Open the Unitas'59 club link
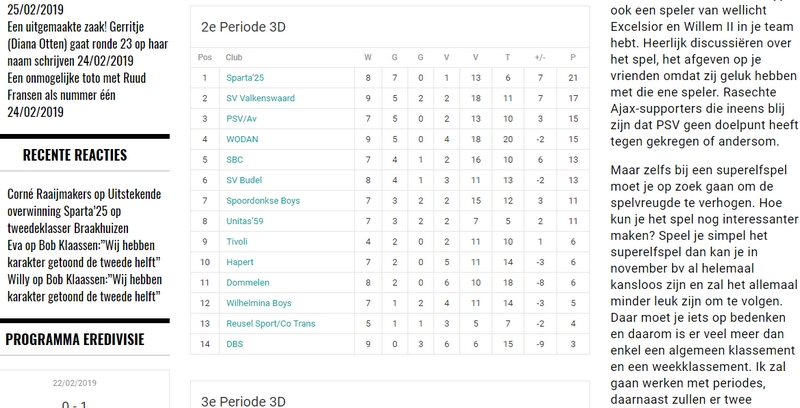 [x=244, y=221]
